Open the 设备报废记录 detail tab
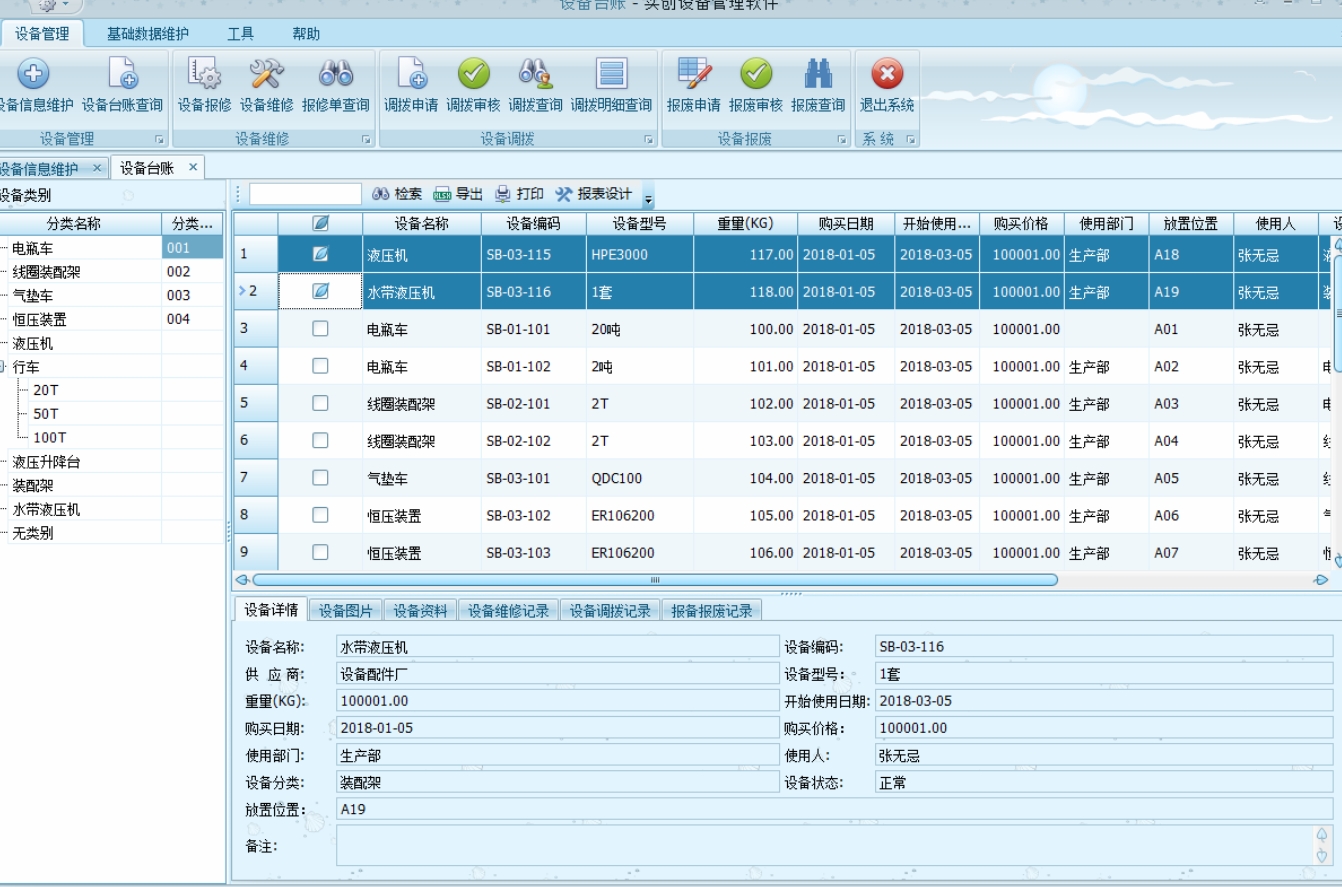The image size is (1342, 887). pos(712,610)
